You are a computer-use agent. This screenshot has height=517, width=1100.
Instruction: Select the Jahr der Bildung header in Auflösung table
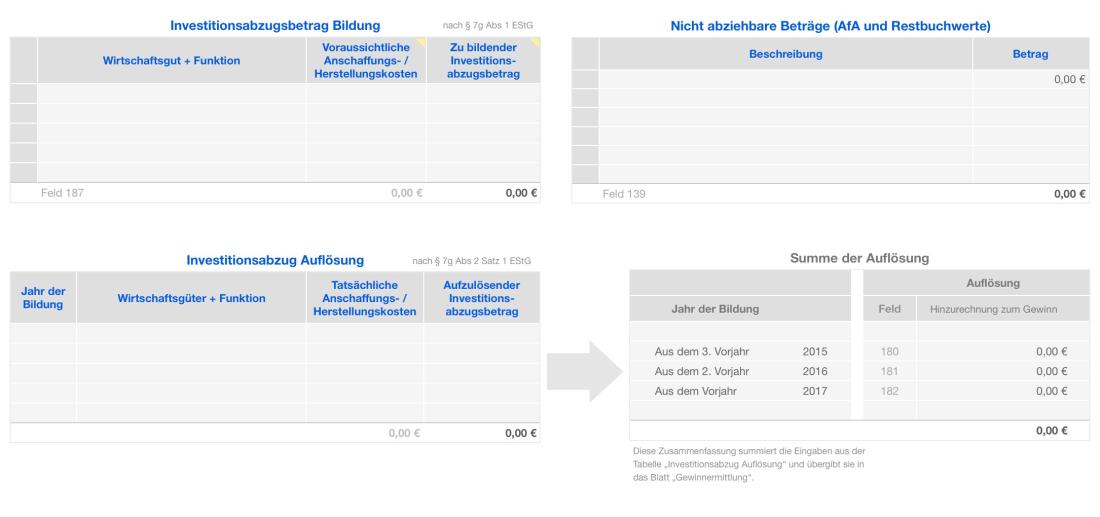tap(43, 298)
